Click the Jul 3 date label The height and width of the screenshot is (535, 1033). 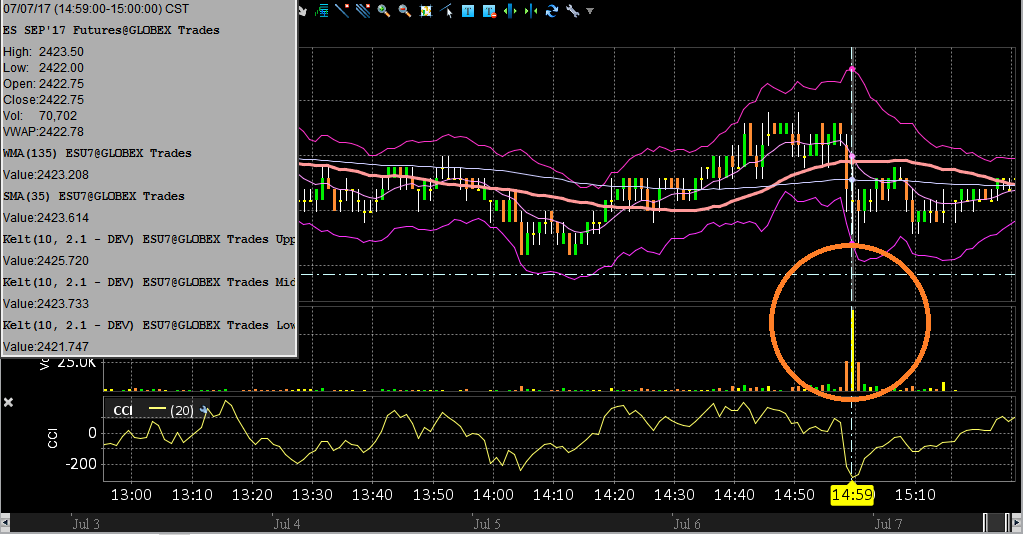click(86, 524)
